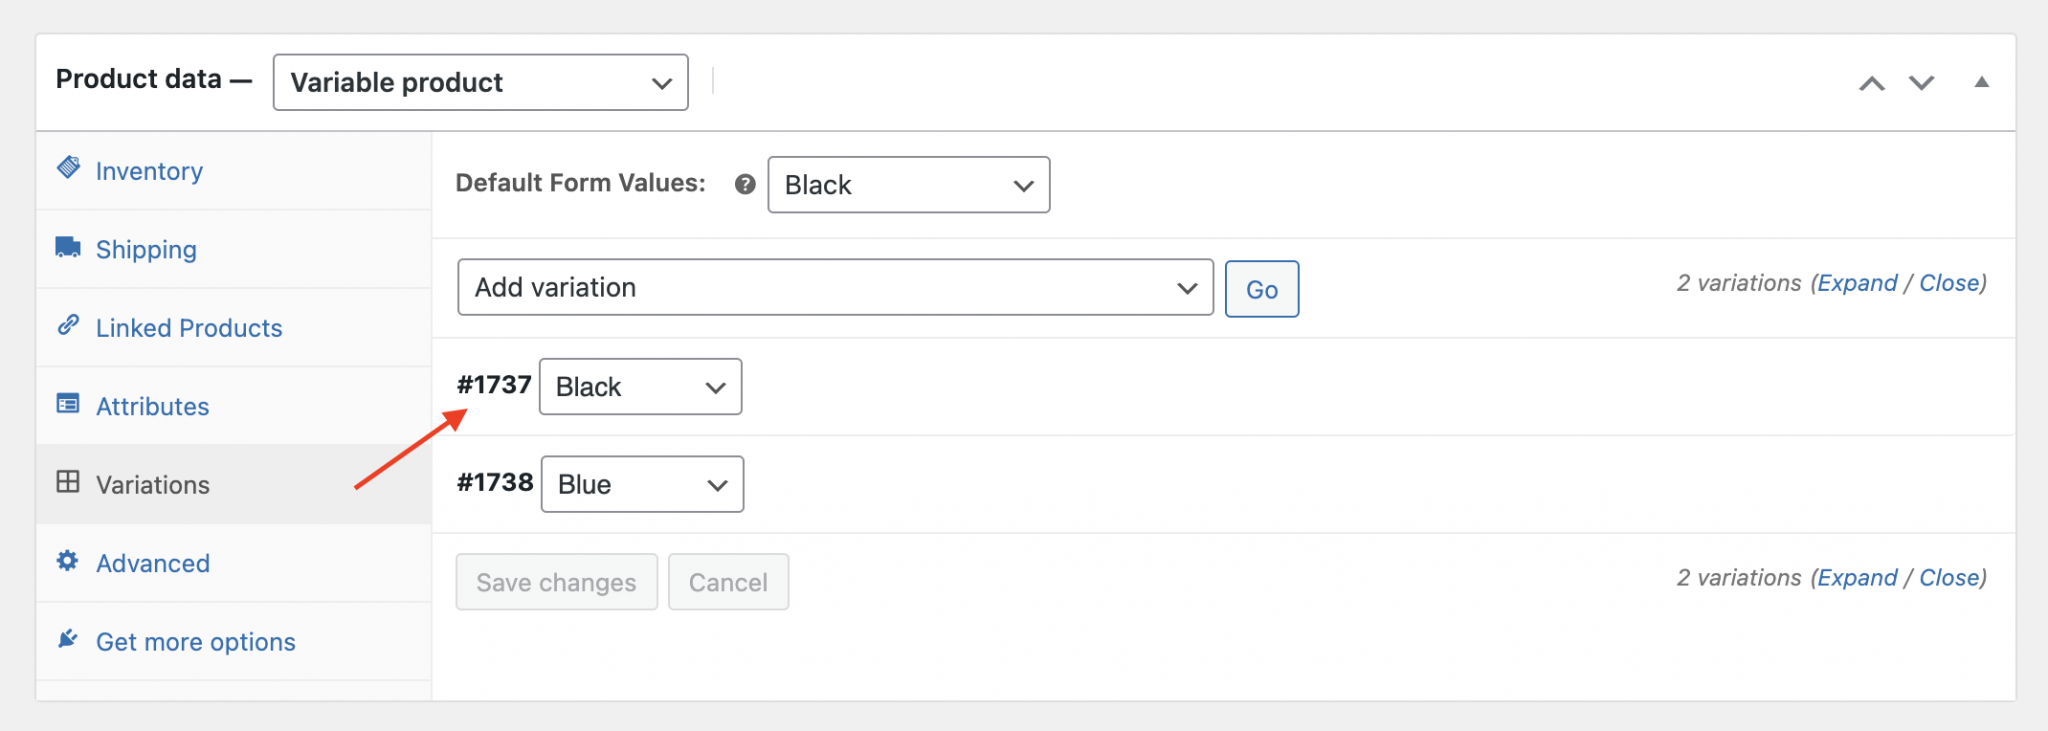
Task: Click the Expand link for variations
Action: pos(1857,282)
